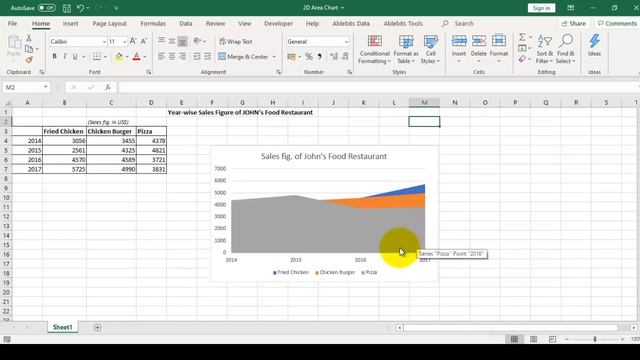Switch to the Data tab
The width and height of the screenshot is (640, 360).
click(x=186, y=24)
